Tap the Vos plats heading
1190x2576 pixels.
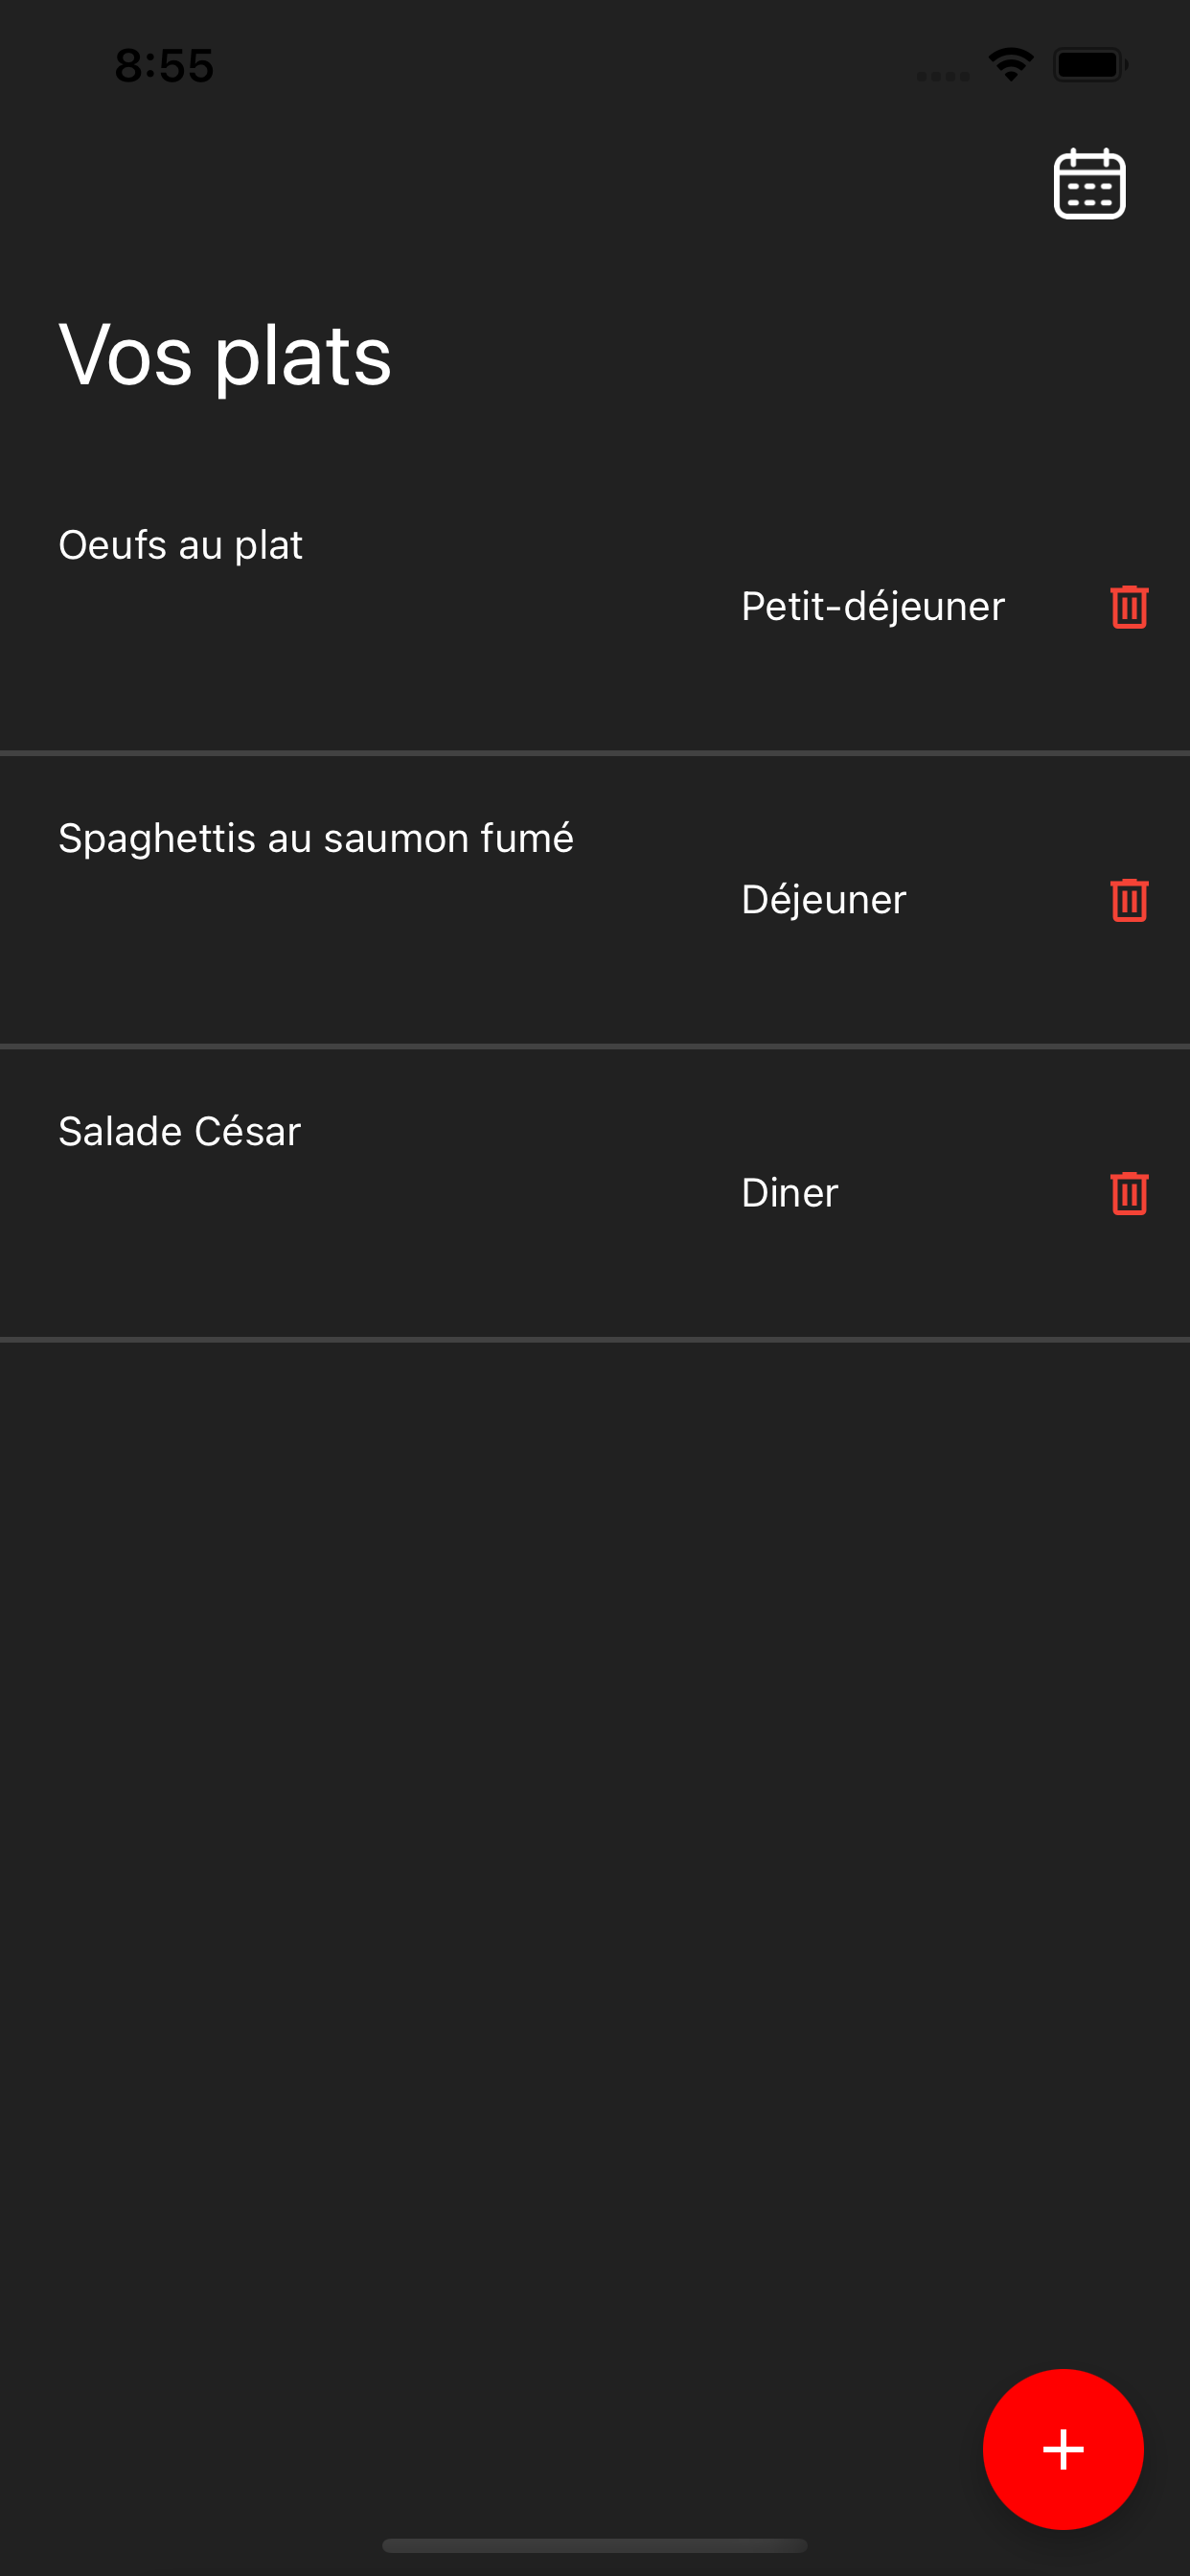pos(225,356)
